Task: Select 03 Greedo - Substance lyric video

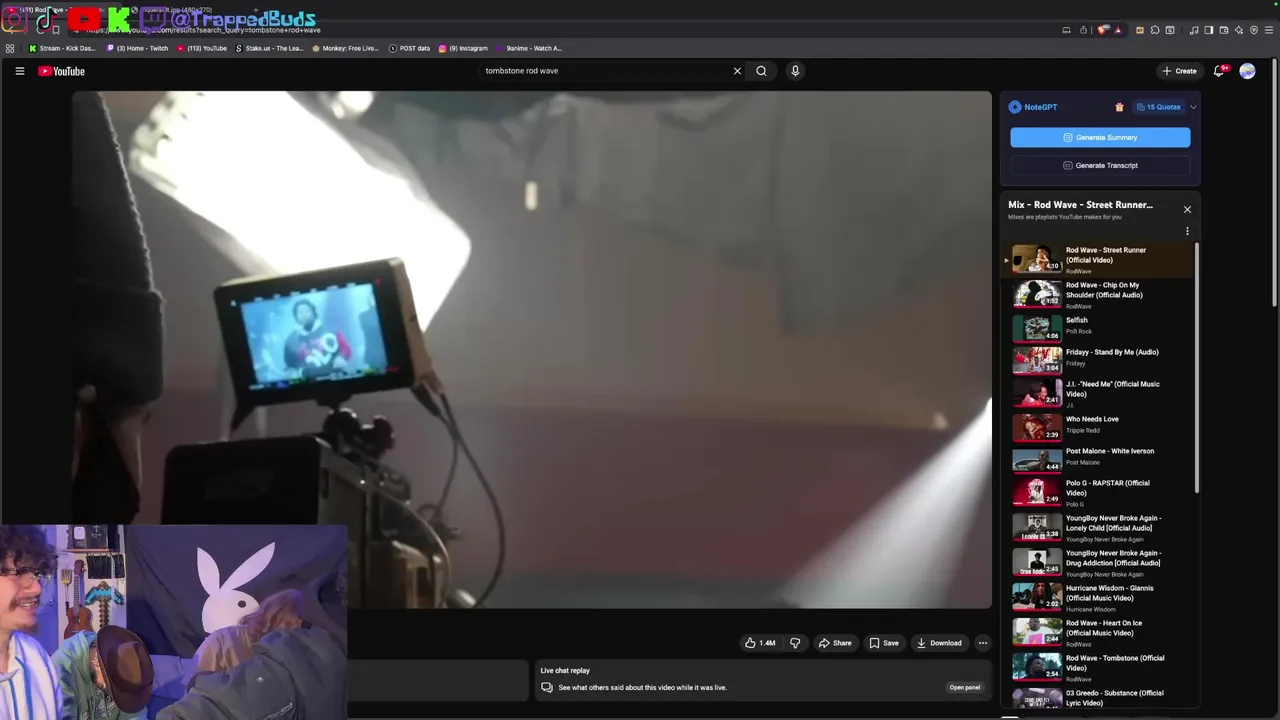Action: (1098, 699)
